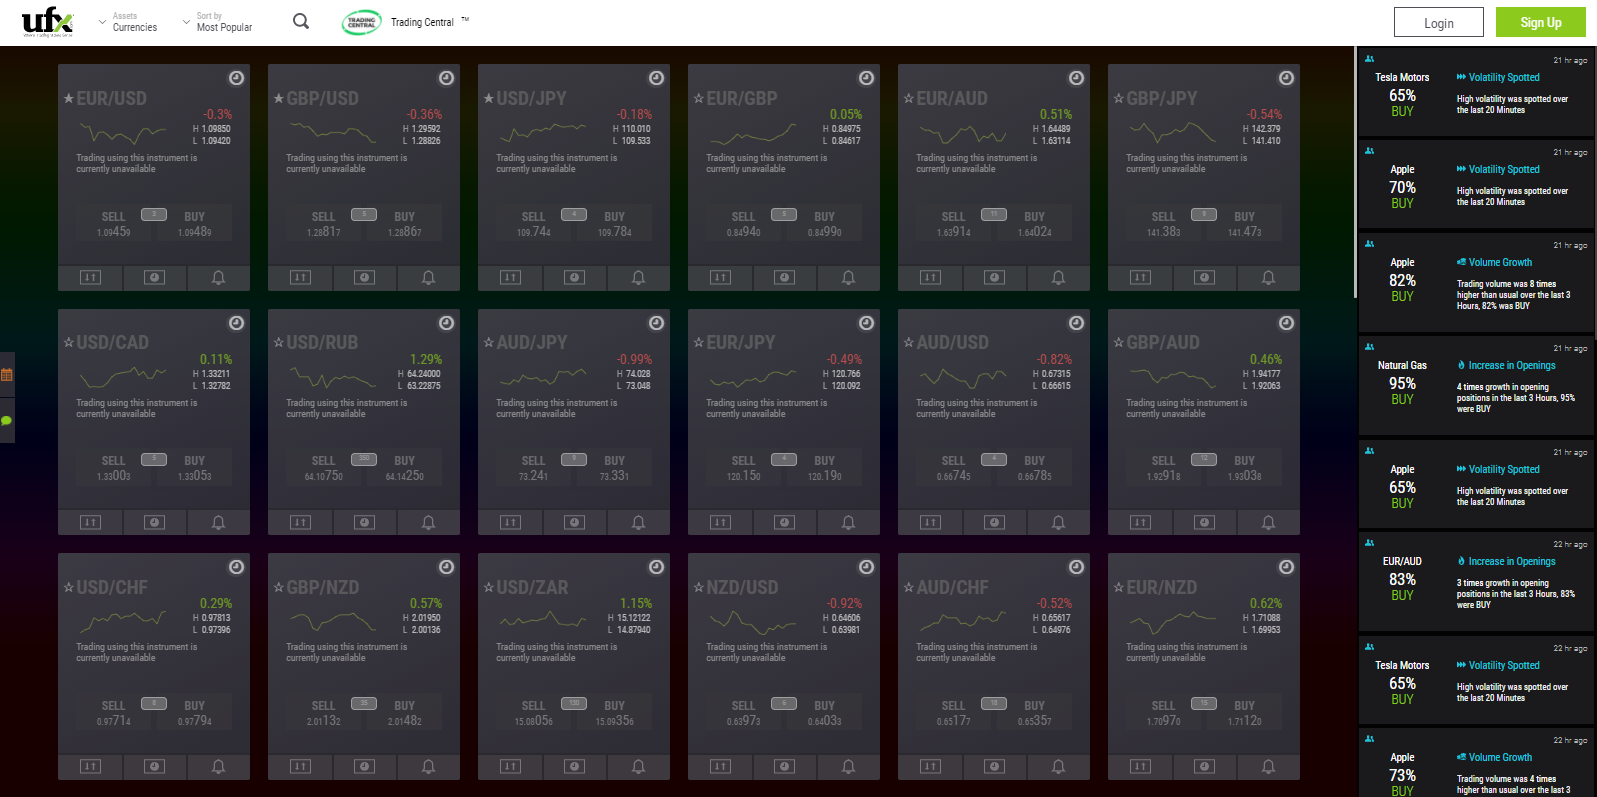
Task: Open the pending order clock icon under AUD/USD
Action: pyautogui.click(x=994, y=522)
